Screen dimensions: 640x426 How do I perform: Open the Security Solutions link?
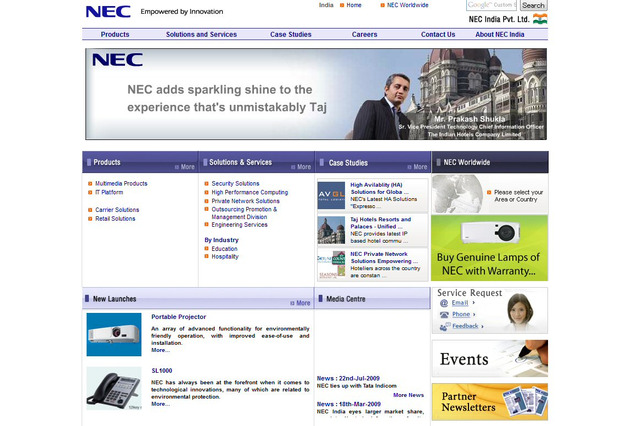click(x=235, y=184)
